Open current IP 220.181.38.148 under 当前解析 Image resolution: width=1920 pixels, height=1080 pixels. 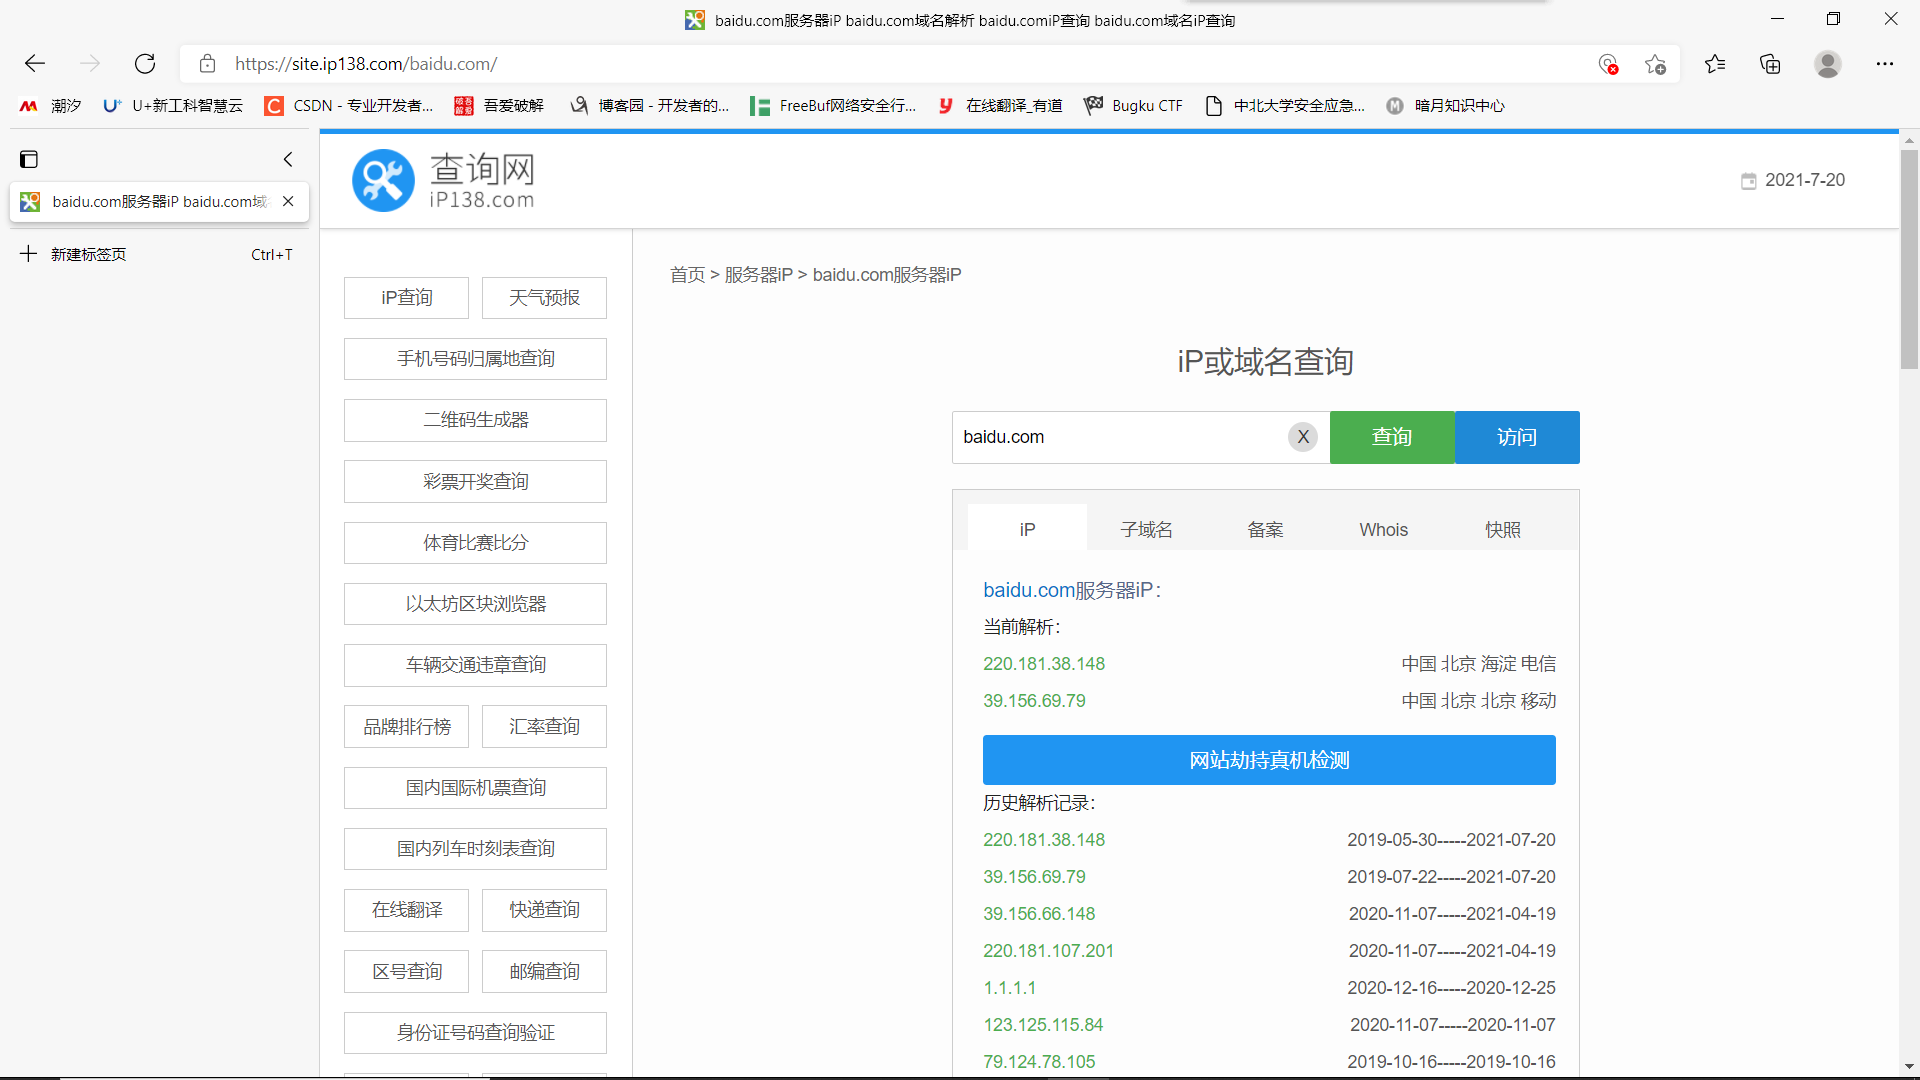click(1044, 664)
